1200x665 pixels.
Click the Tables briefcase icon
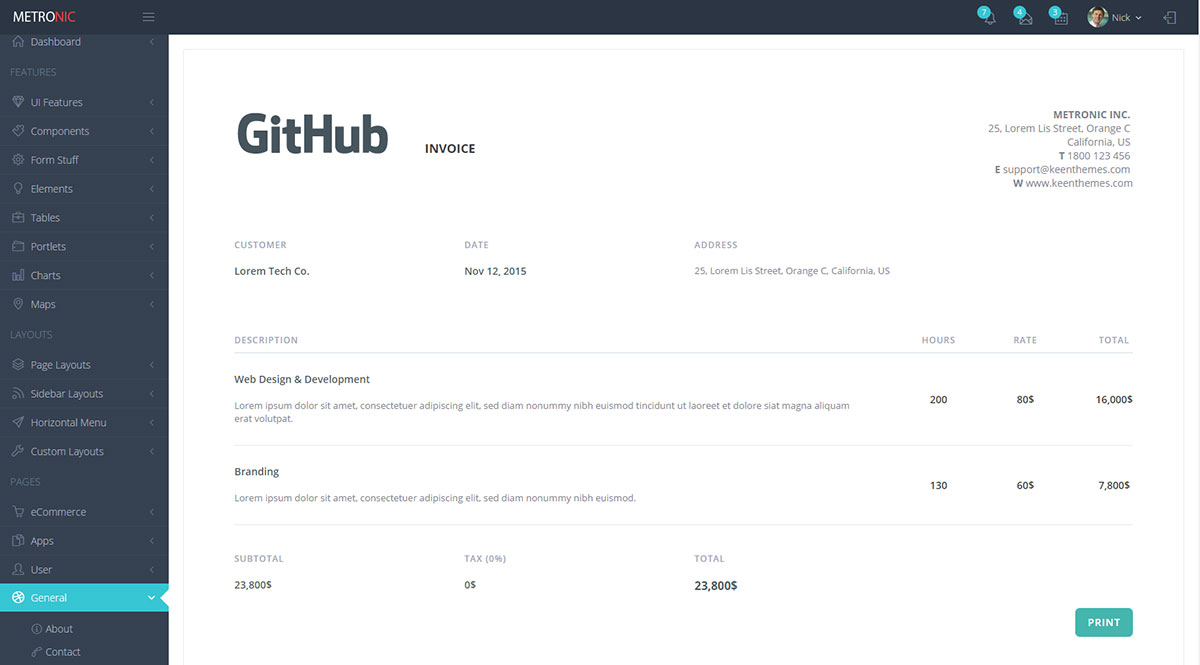coord(18,217)
